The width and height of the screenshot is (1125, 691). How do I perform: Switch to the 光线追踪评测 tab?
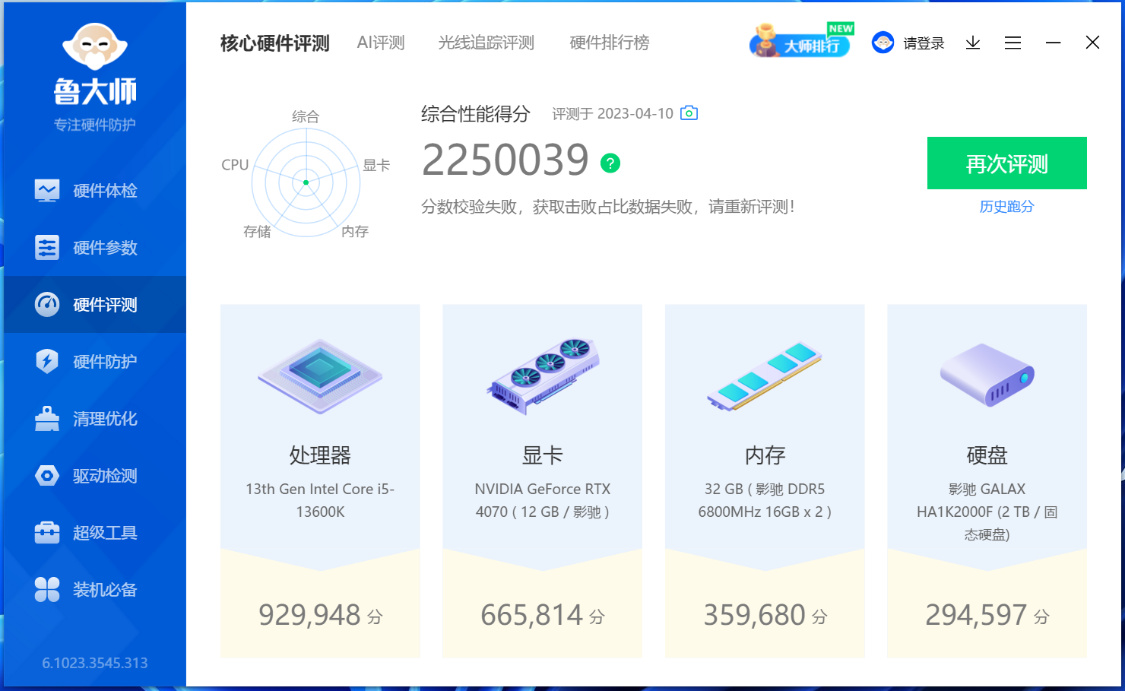coord(486,43)
